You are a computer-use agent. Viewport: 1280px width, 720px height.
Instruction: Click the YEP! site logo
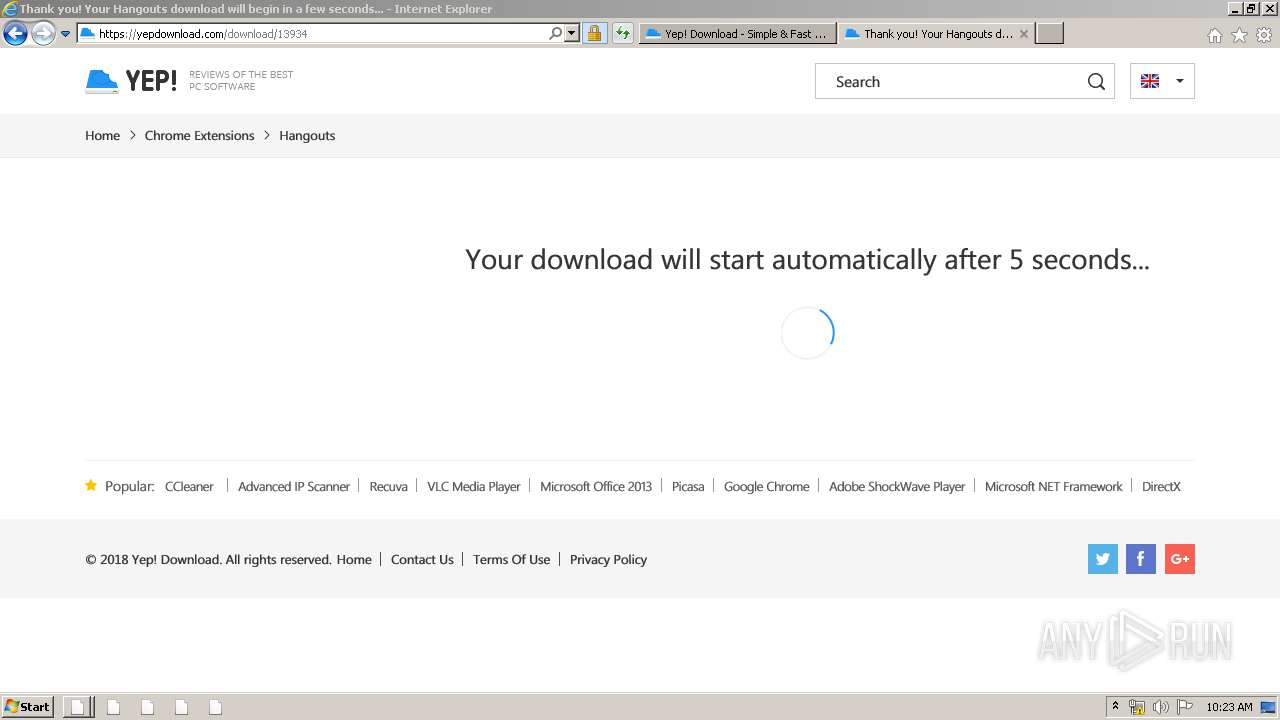(131, 81)
